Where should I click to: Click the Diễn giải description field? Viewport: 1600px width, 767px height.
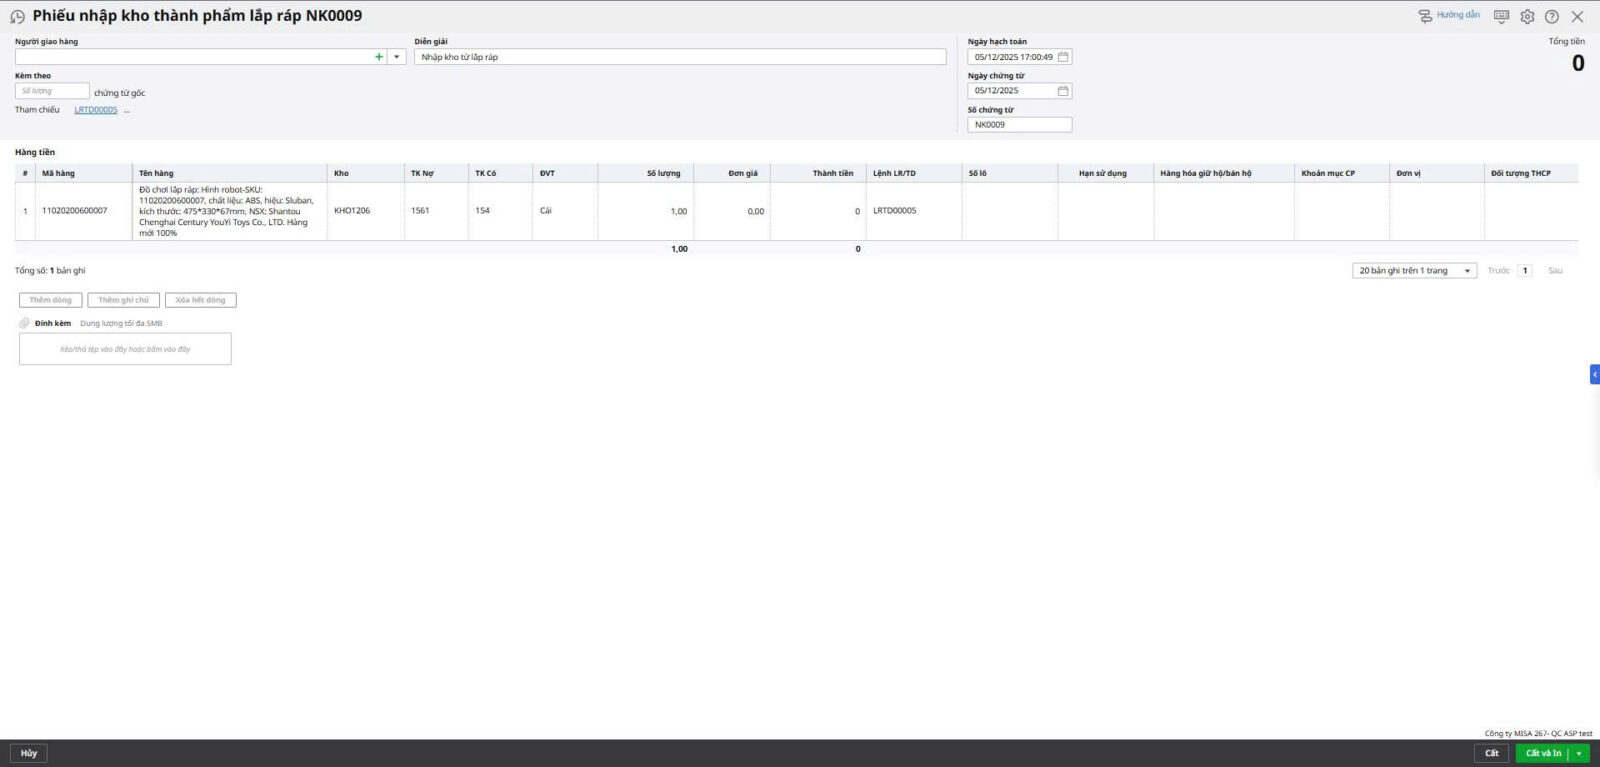pyautogui.click(x=680, y=57)
